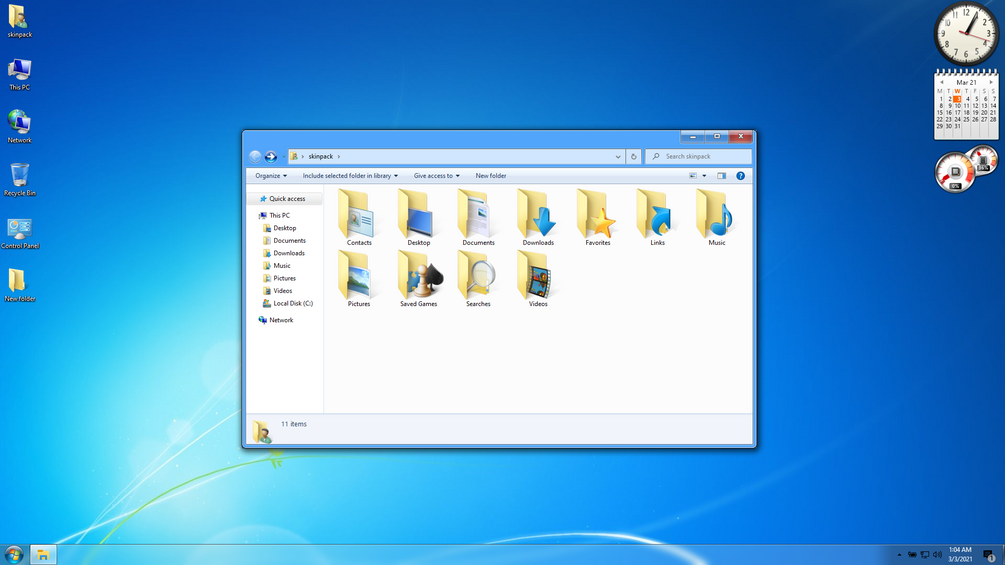
Task: Click the CPU meter gadget
Action: [955, 173]
